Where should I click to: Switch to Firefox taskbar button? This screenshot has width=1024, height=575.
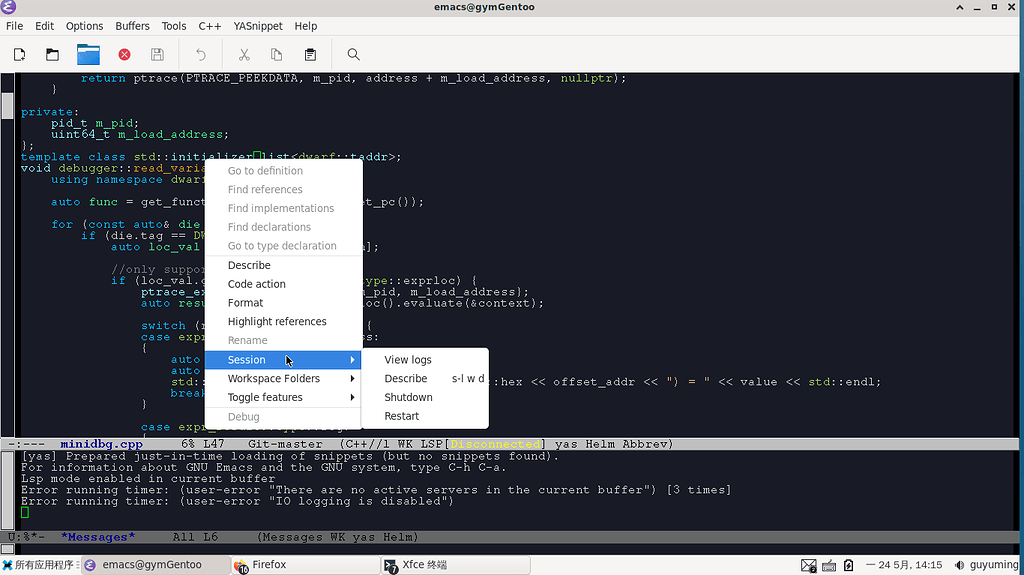point(306,565)
